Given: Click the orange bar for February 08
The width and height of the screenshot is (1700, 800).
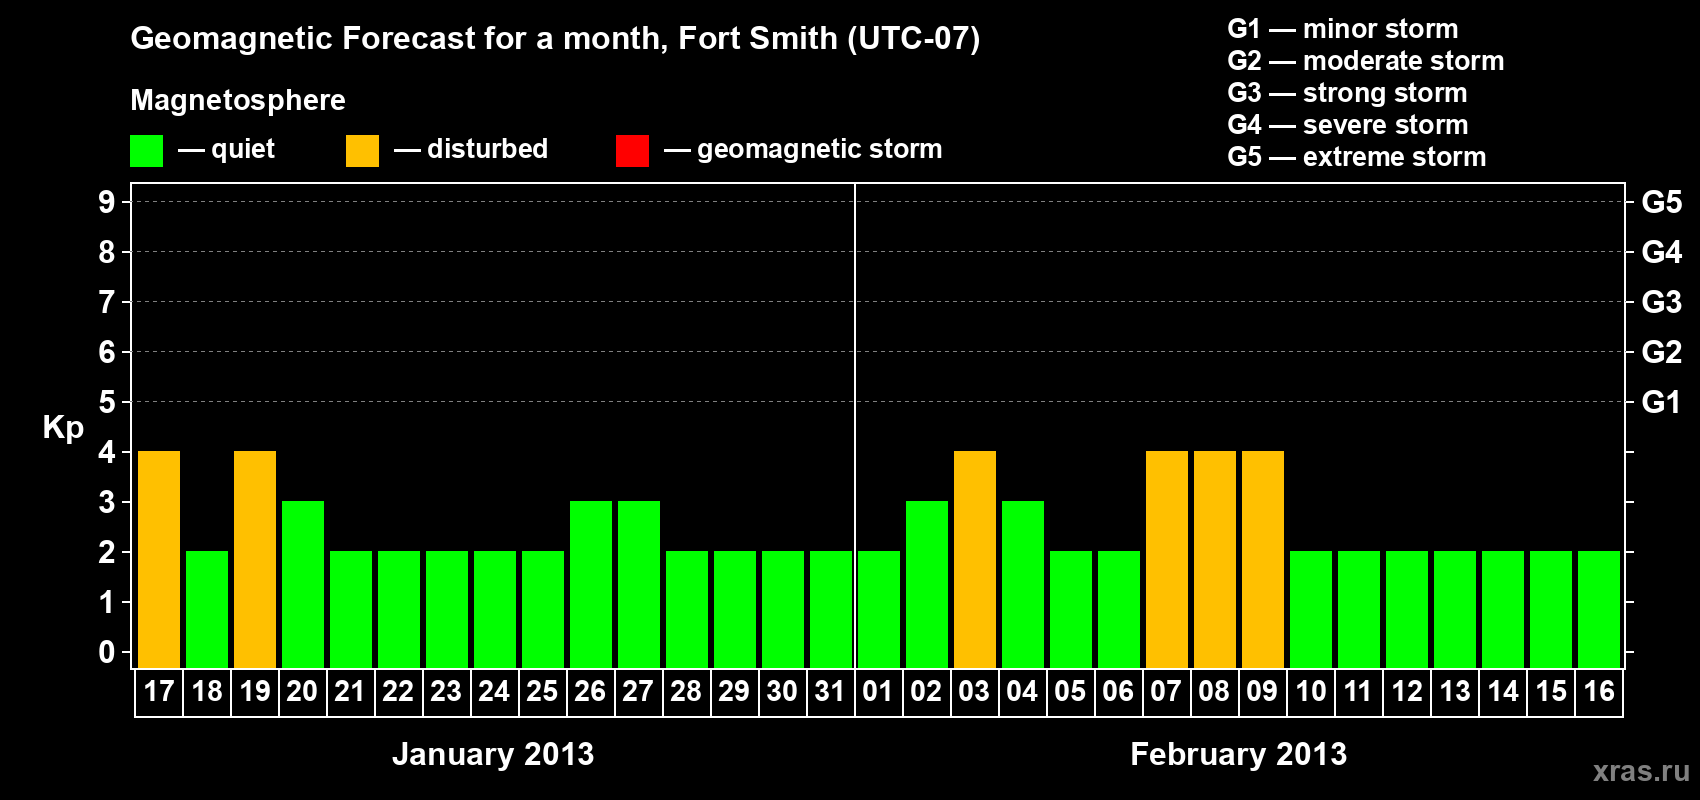Looking at the screenshot, I should 1215,559.
